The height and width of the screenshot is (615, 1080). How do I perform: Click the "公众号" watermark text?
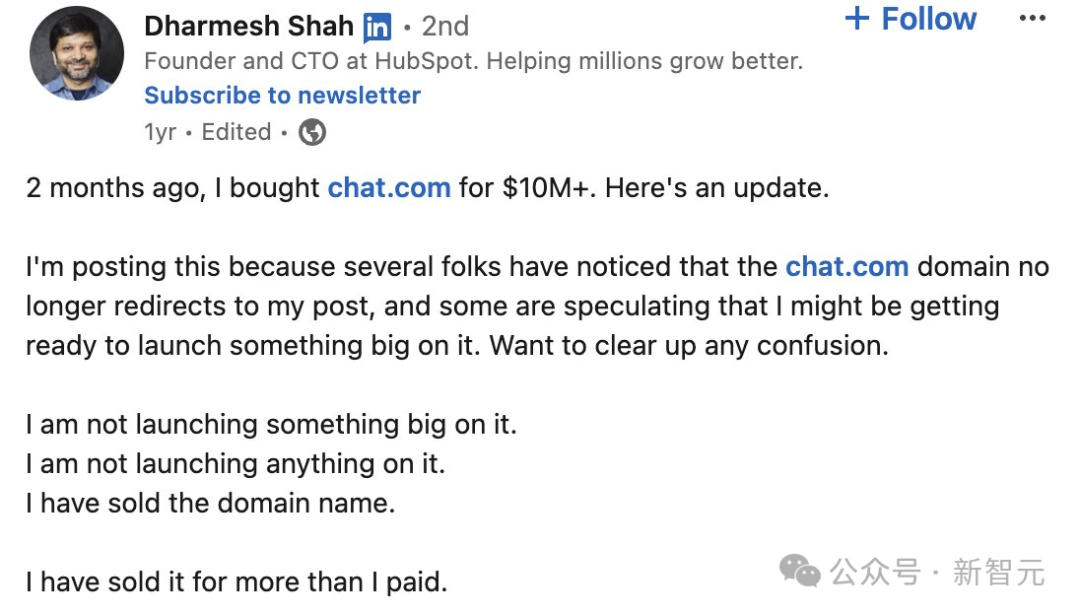click(x=874, y=573)
